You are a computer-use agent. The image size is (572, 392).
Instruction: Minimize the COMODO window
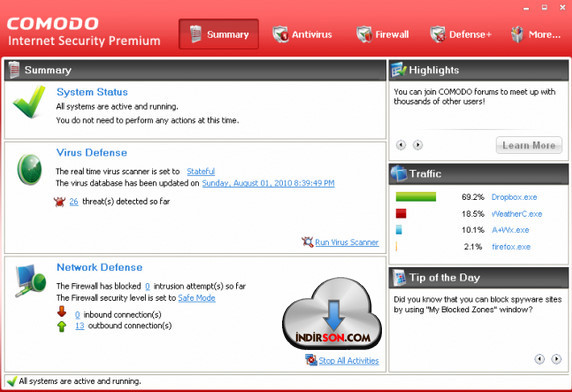point(526,8)
